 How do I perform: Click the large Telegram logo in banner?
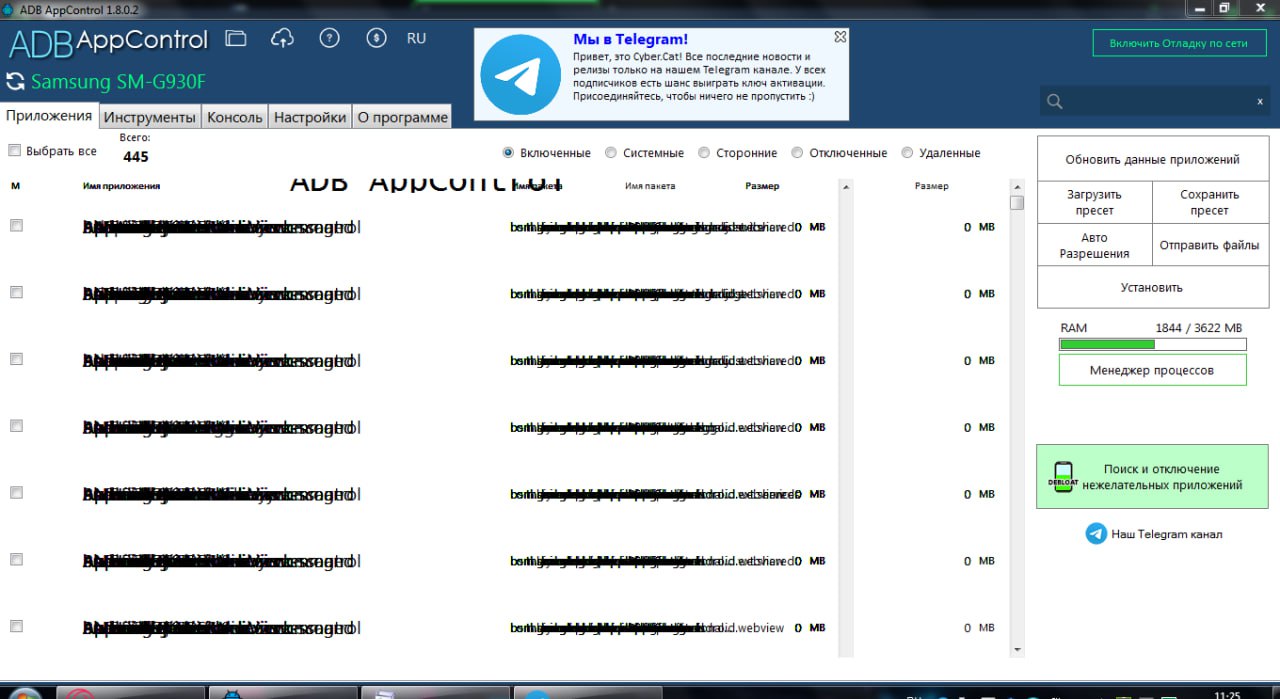point(520,75)
